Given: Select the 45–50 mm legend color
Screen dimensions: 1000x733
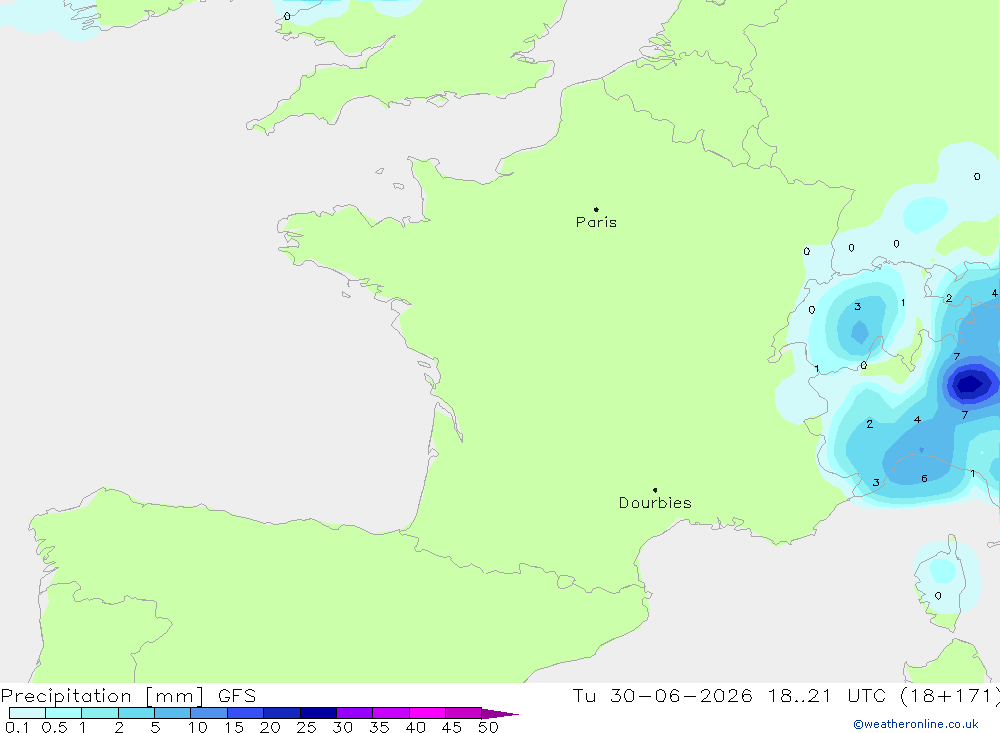Looking at the screenshot, I should [x=463, y=713].
